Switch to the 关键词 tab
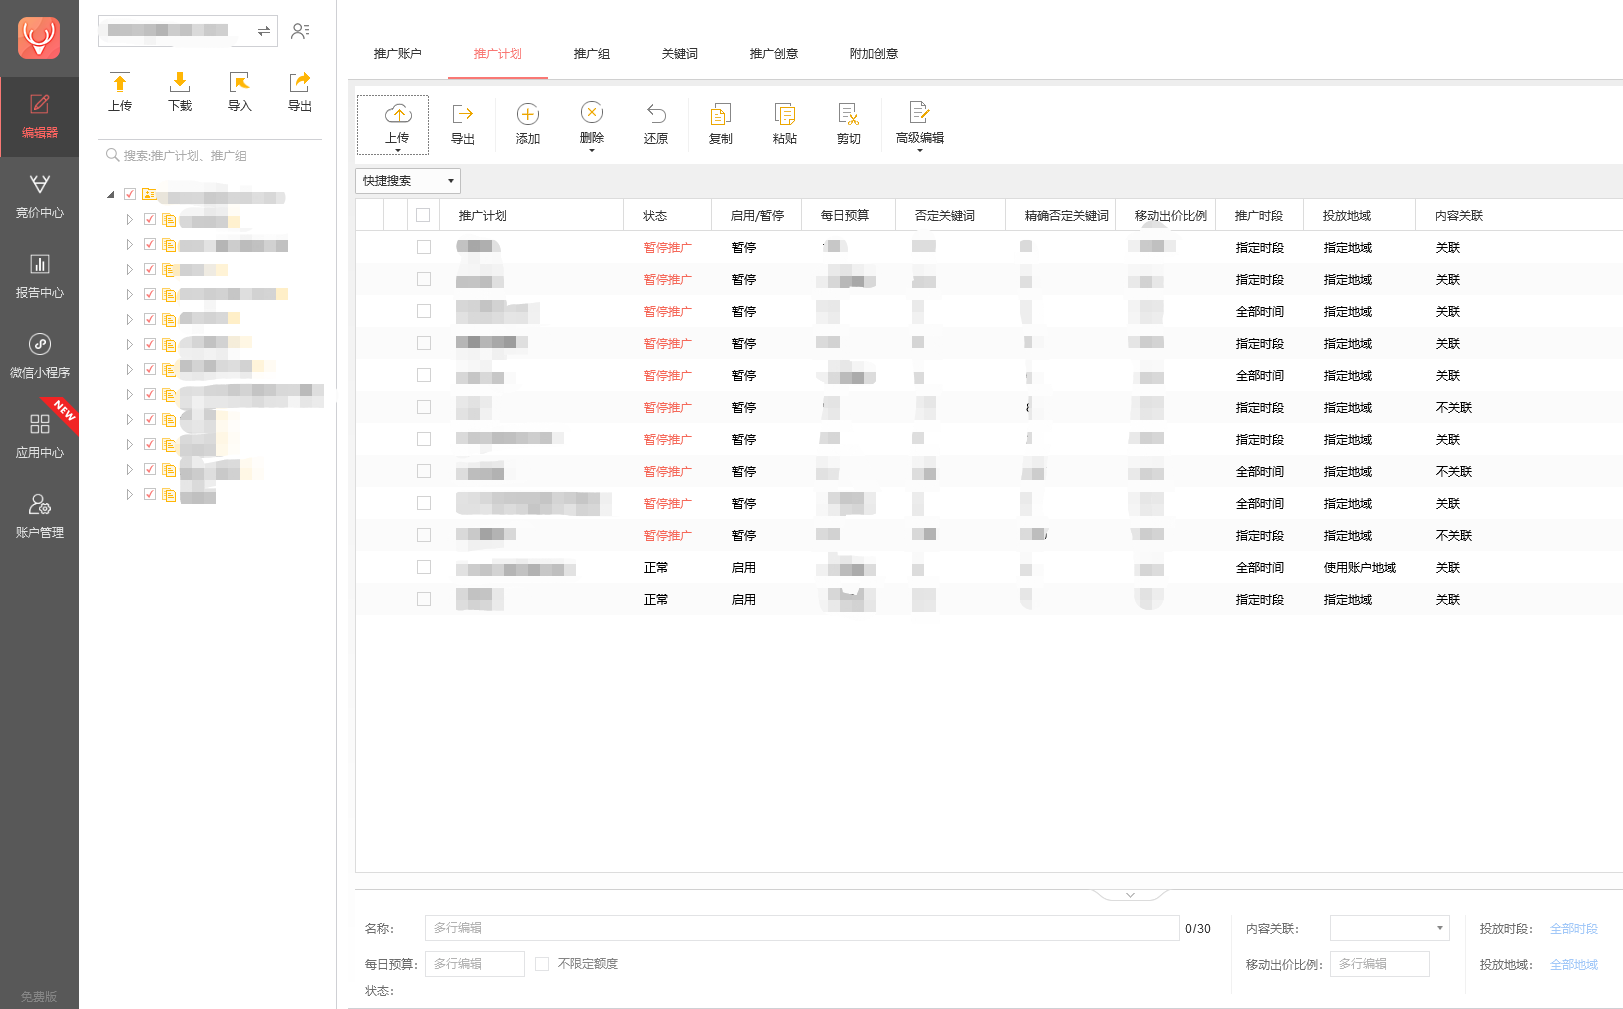The height and width of the screenshot is (1009, 1623). point(680,54)
